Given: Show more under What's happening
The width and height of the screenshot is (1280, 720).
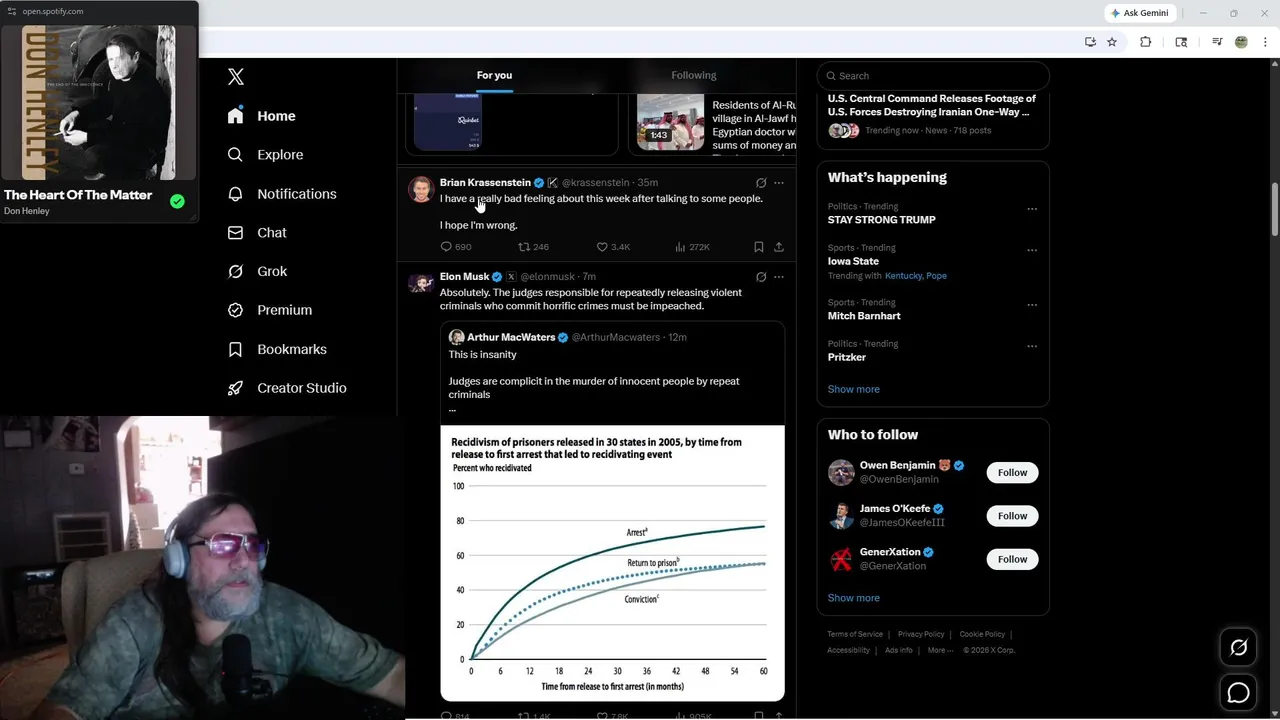Looking at the screenshot, I should [854, 389].
